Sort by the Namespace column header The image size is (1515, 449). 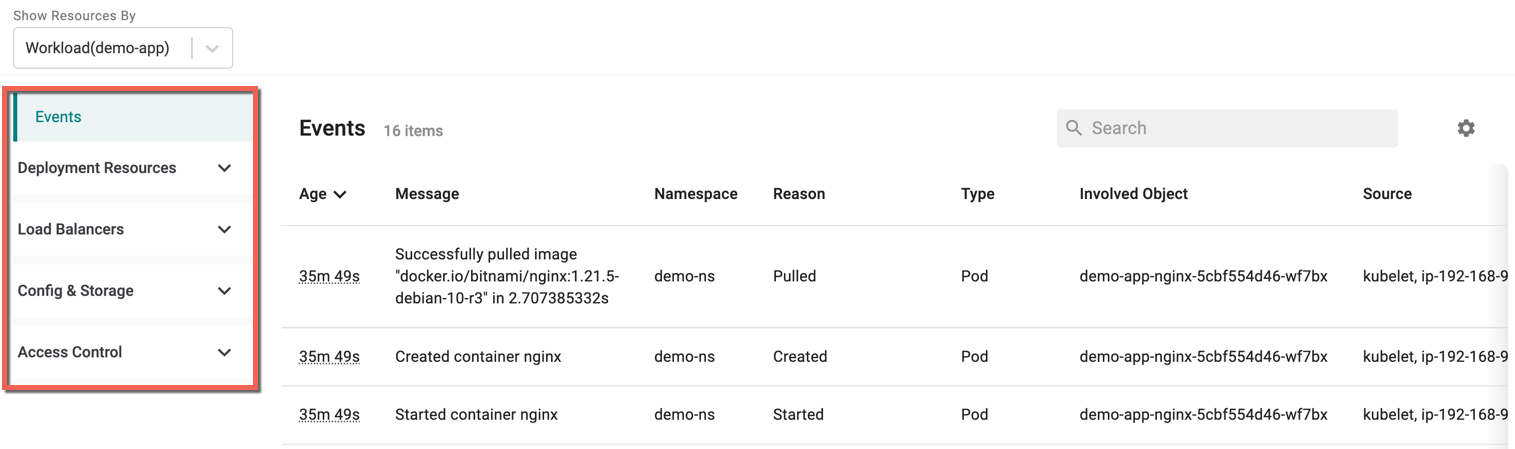coord(696,194)
